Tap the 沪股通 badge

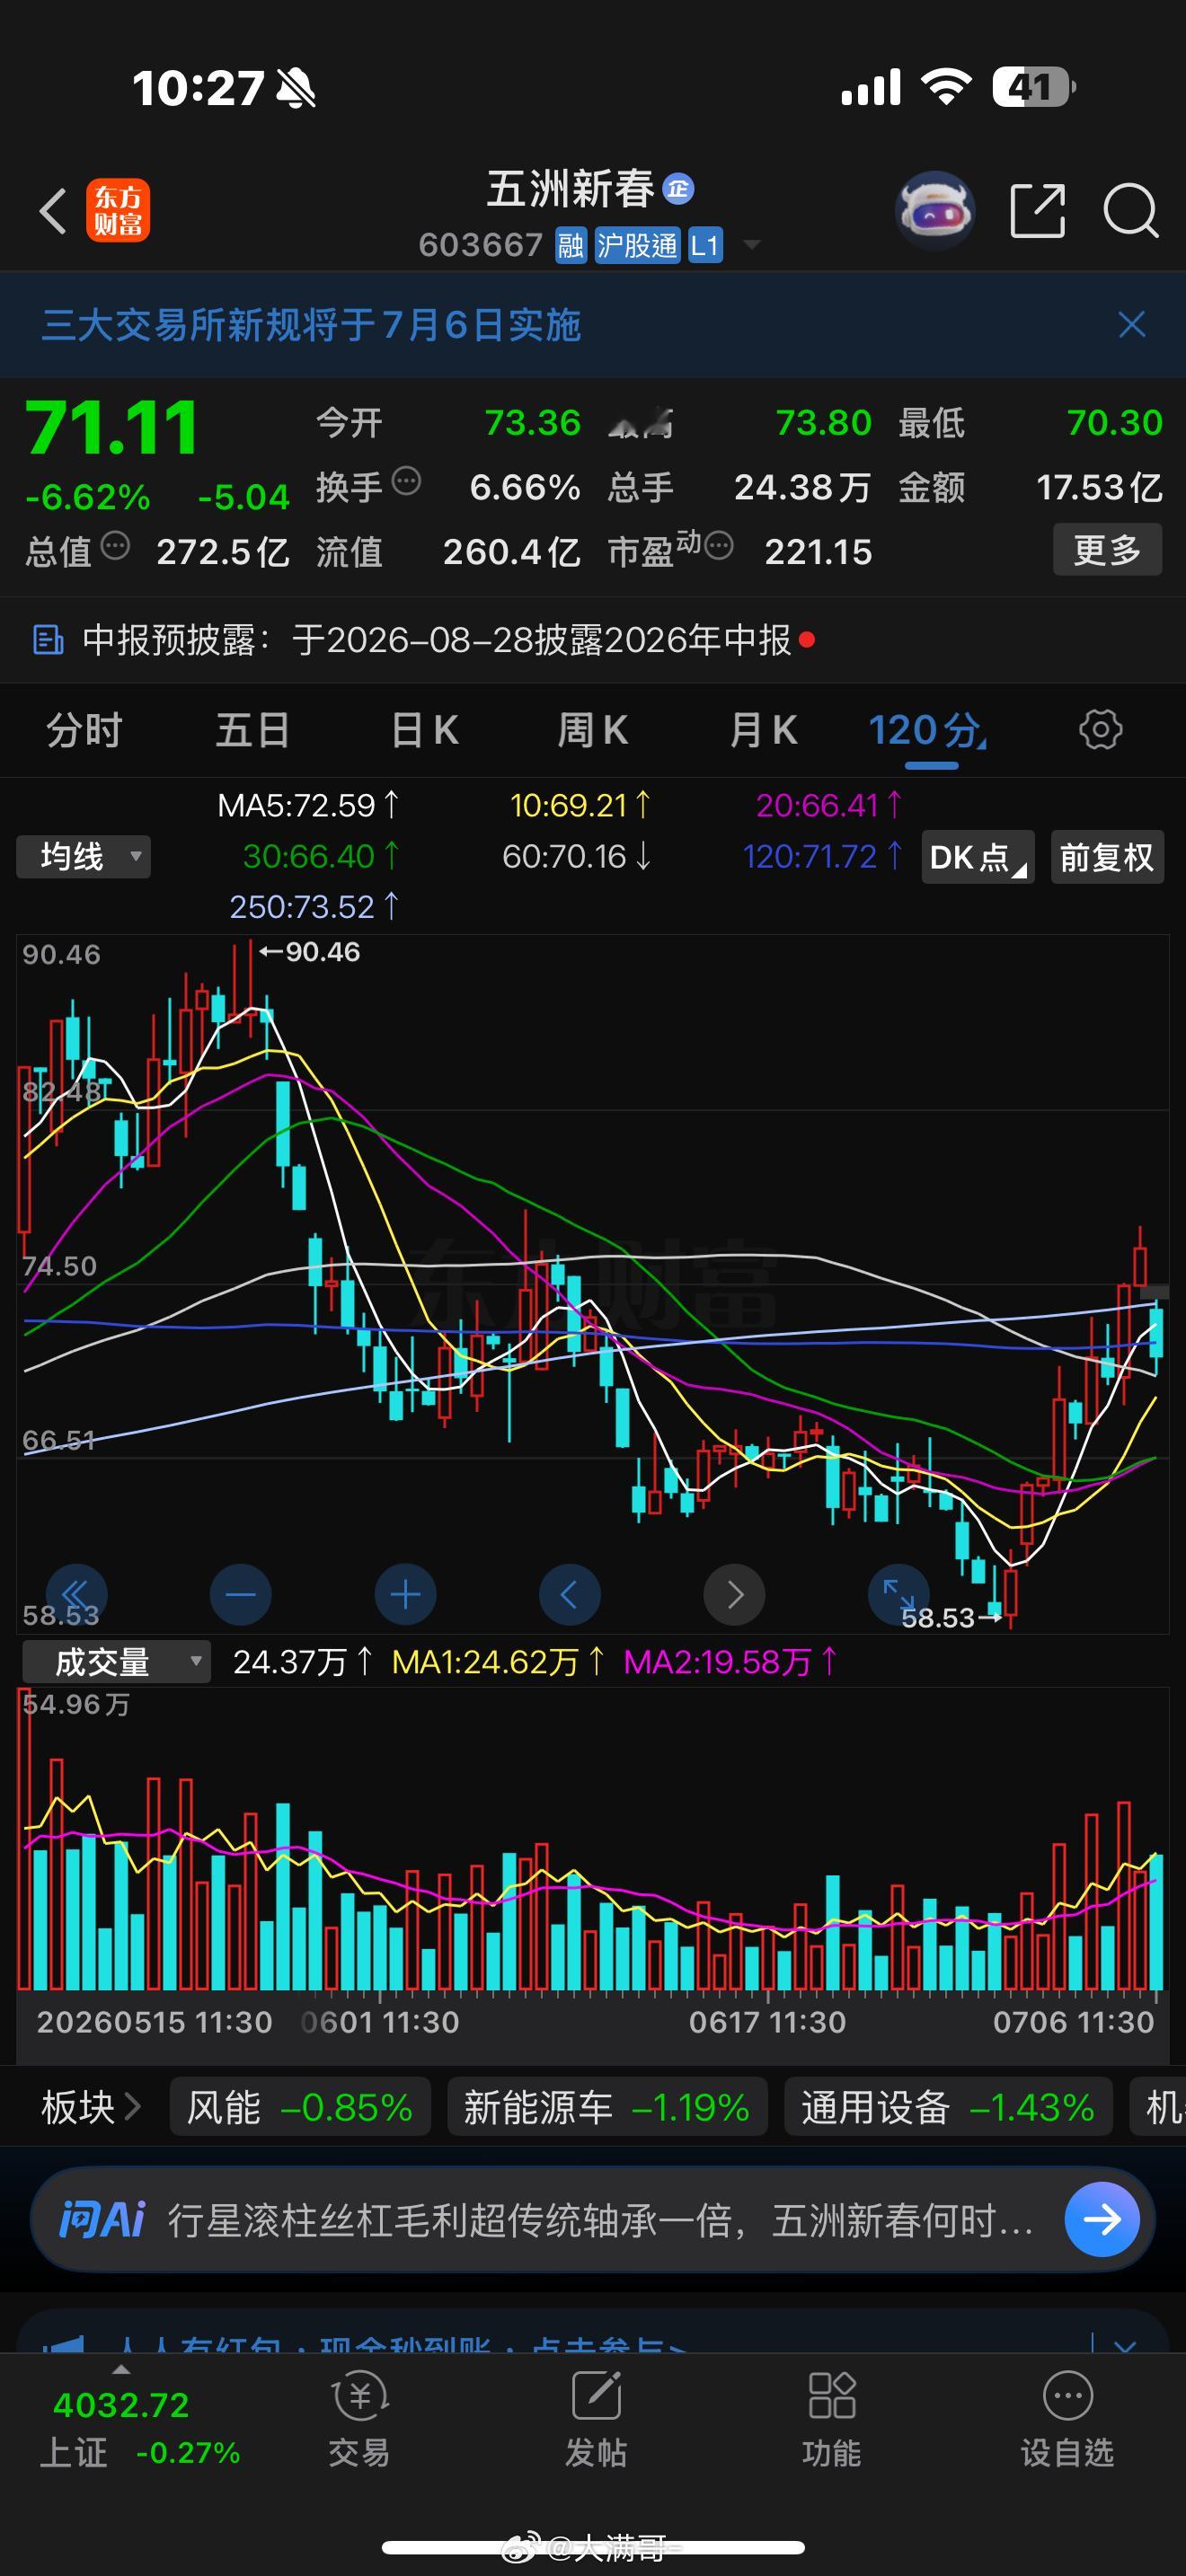[x=637, y=245]
